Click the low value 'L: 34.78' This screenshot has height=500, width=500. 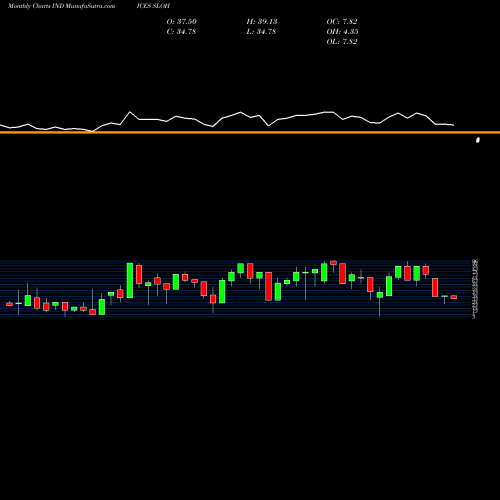pyautogui.click(x=261, y=31)
